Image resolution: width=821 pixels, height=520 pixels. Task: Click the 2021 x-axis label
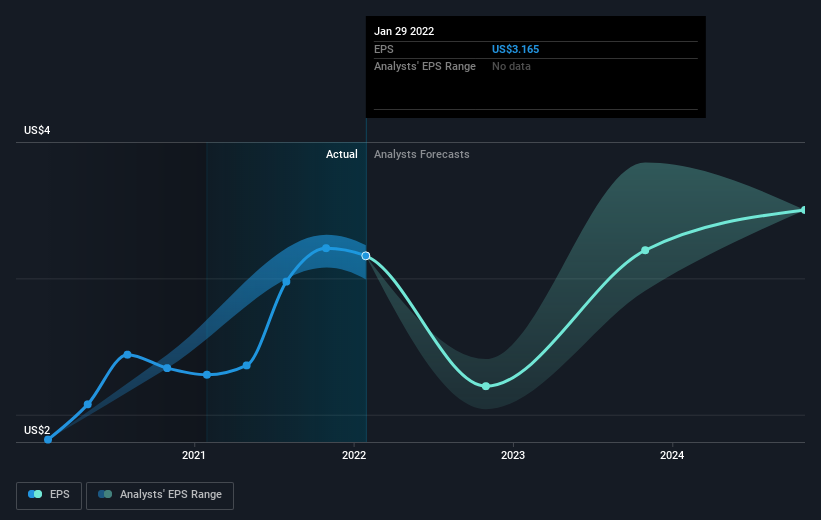coord(194,455)
